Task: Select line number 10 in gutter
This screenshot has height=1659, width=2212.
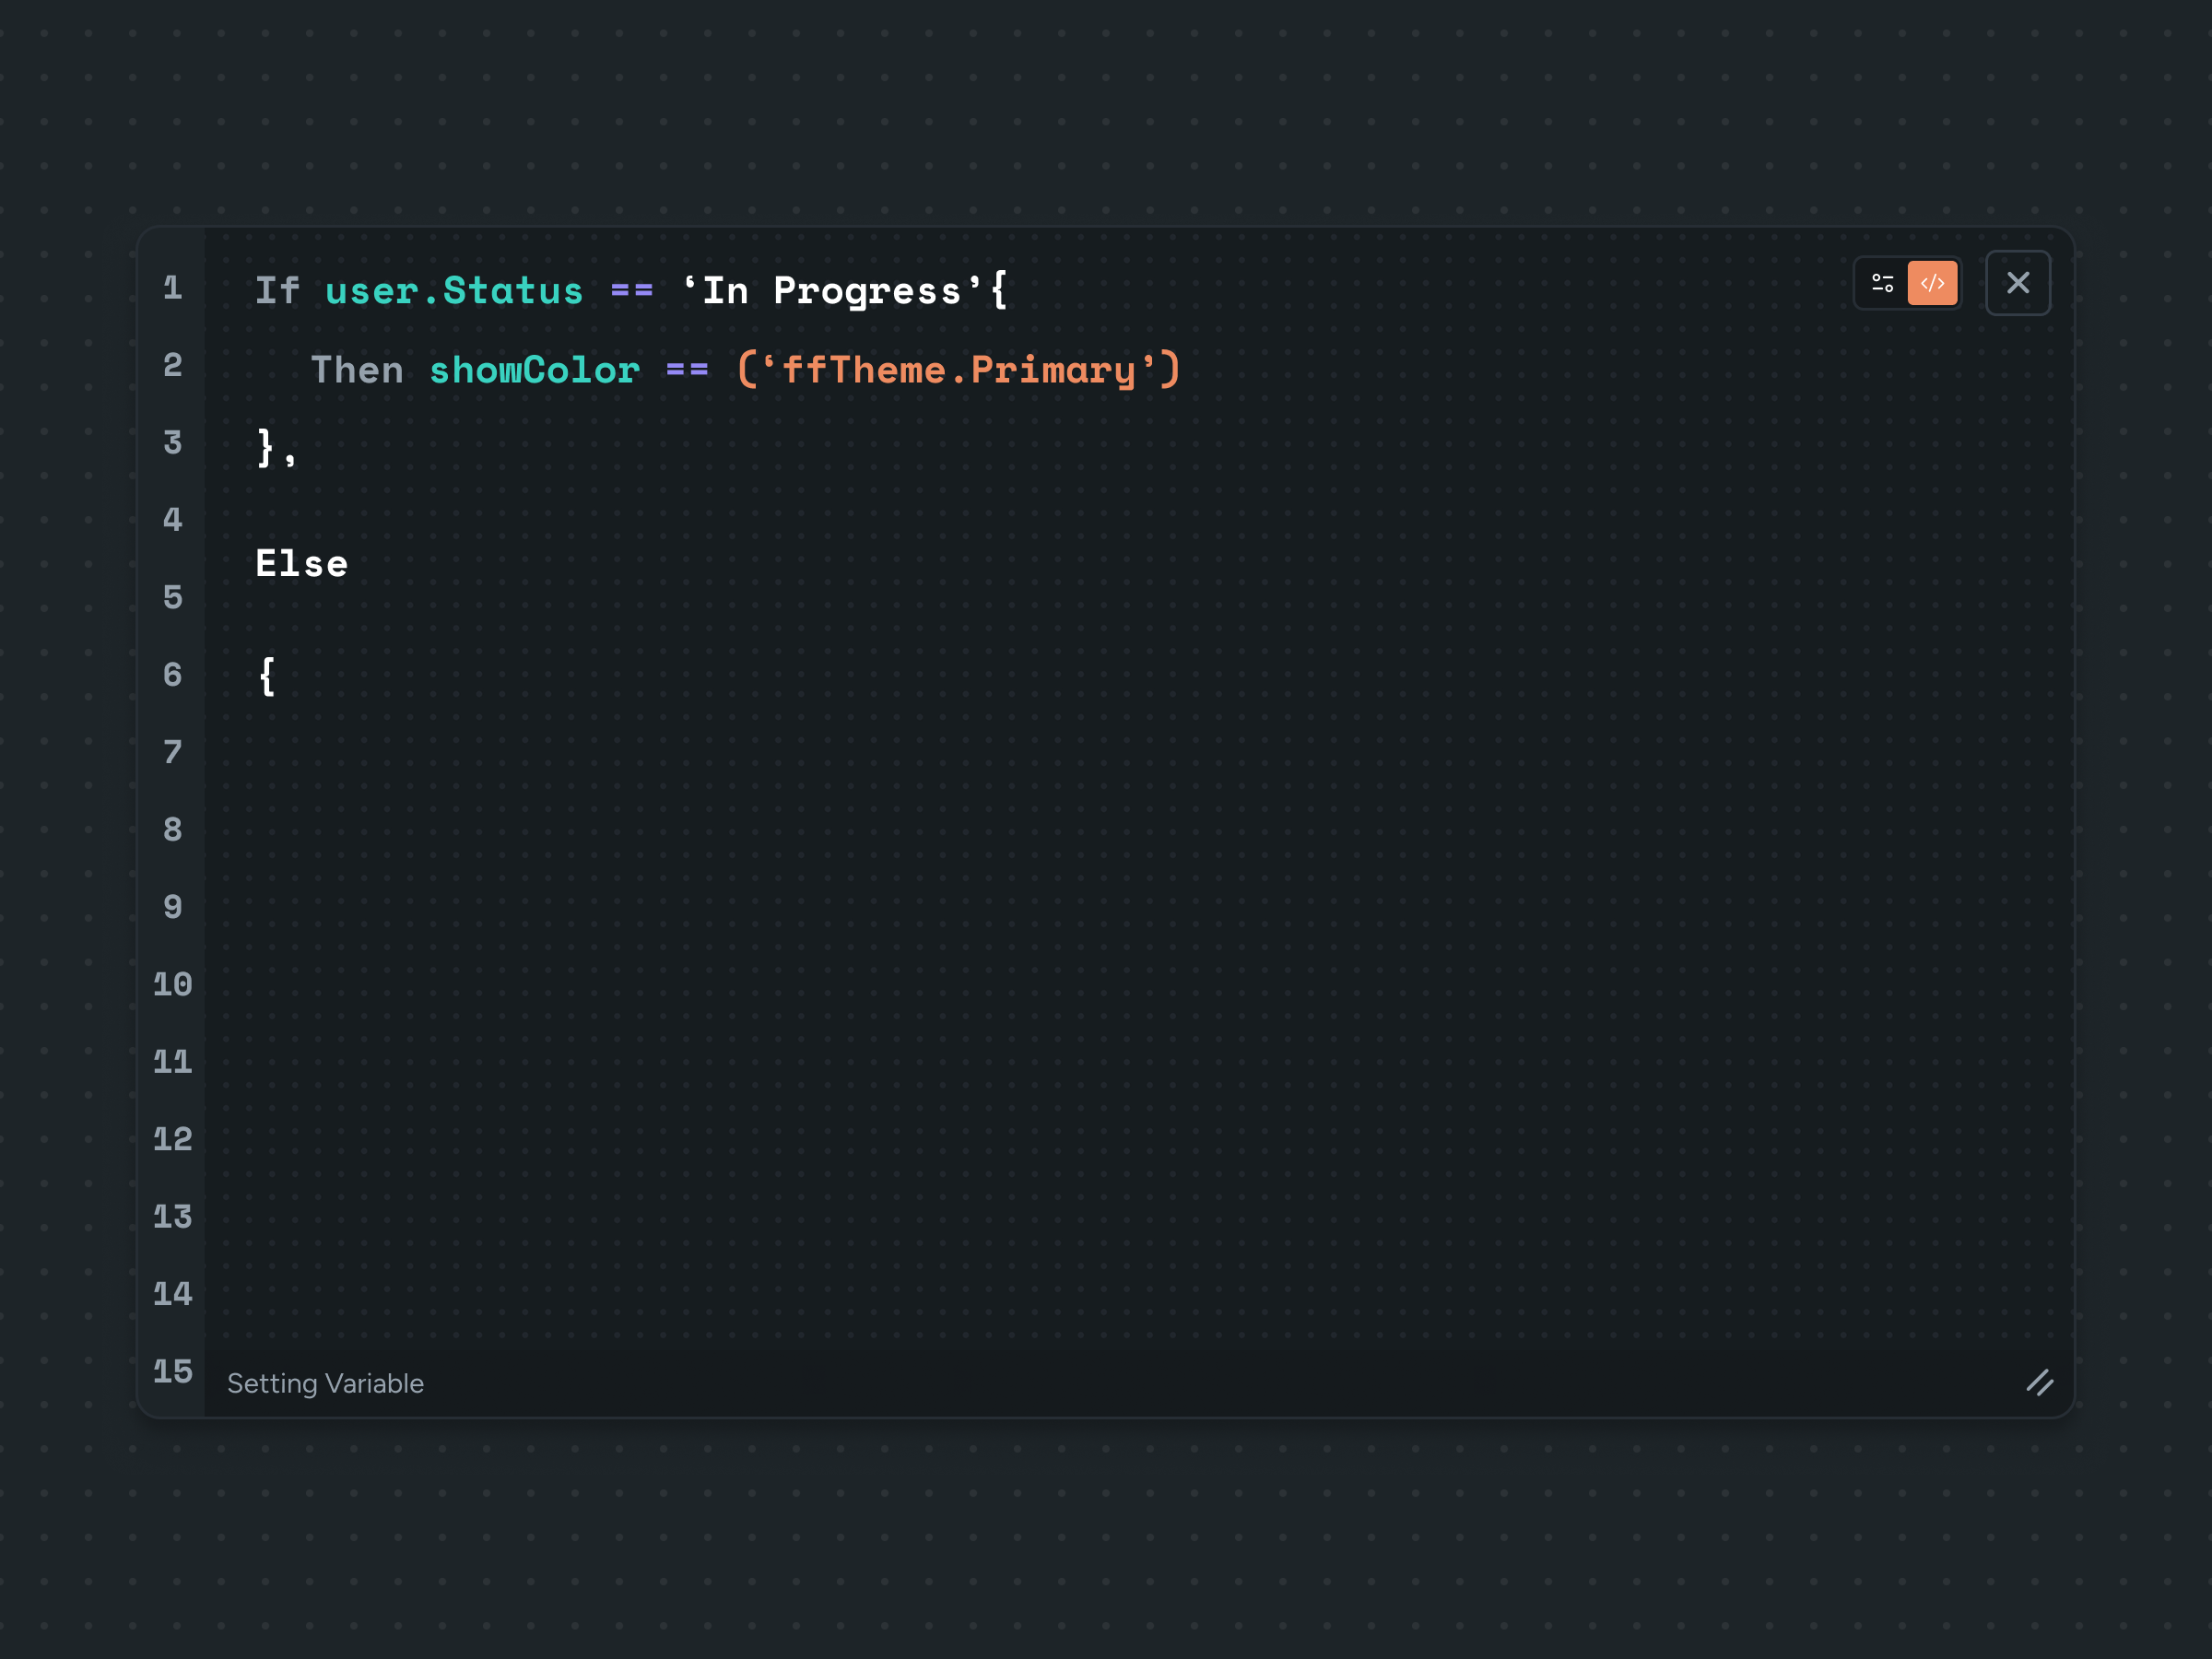Action: (x=172, y=984)
